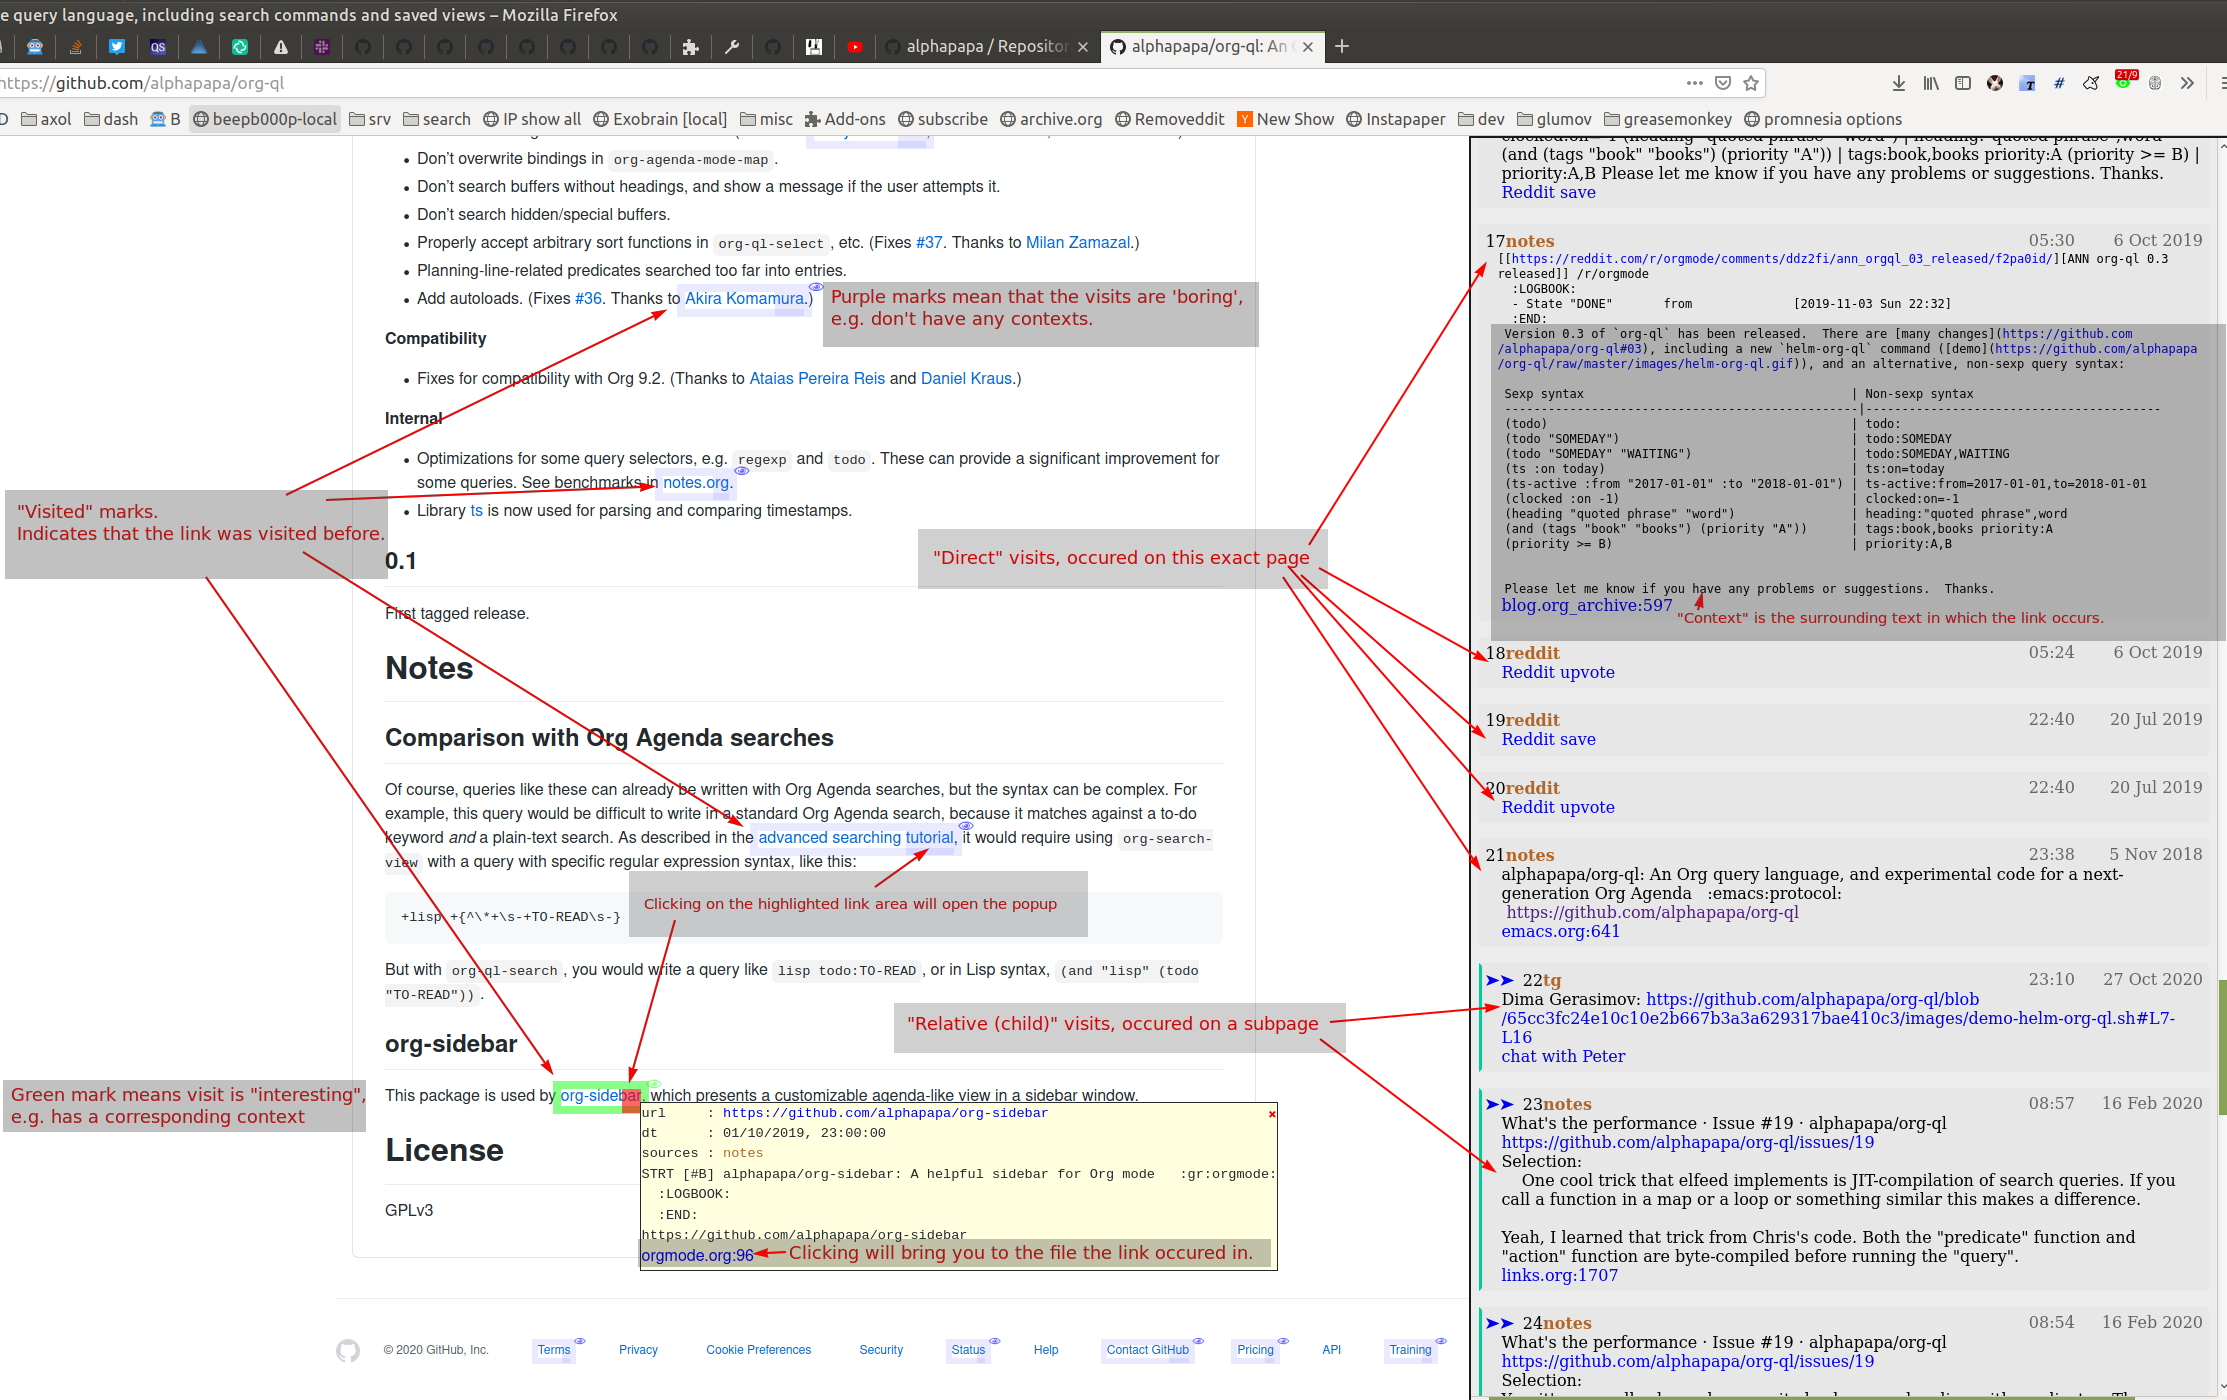
Task: Open the pinned puzzle-piece add-ons tab
Action: [x=690, y=47]
